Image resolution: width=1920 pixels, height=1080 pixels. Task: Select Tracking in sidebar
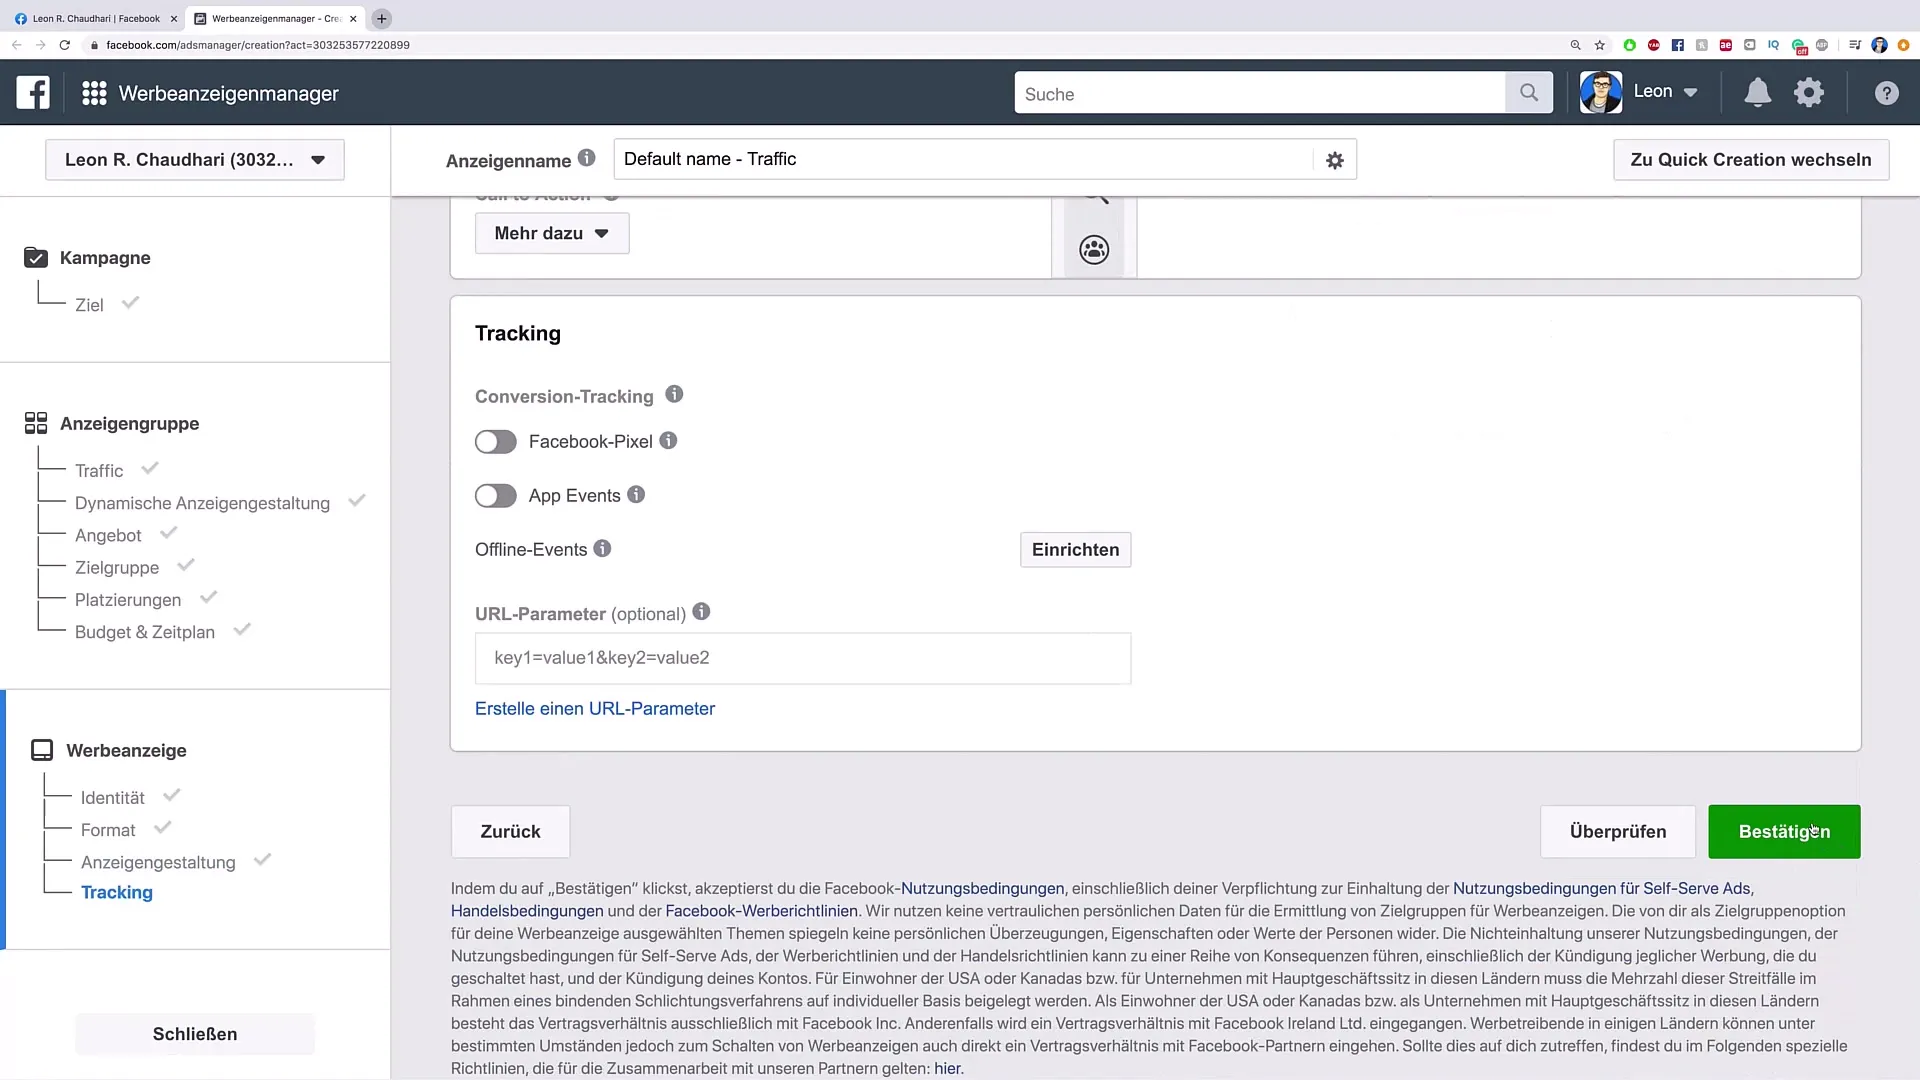coord(117,892)
